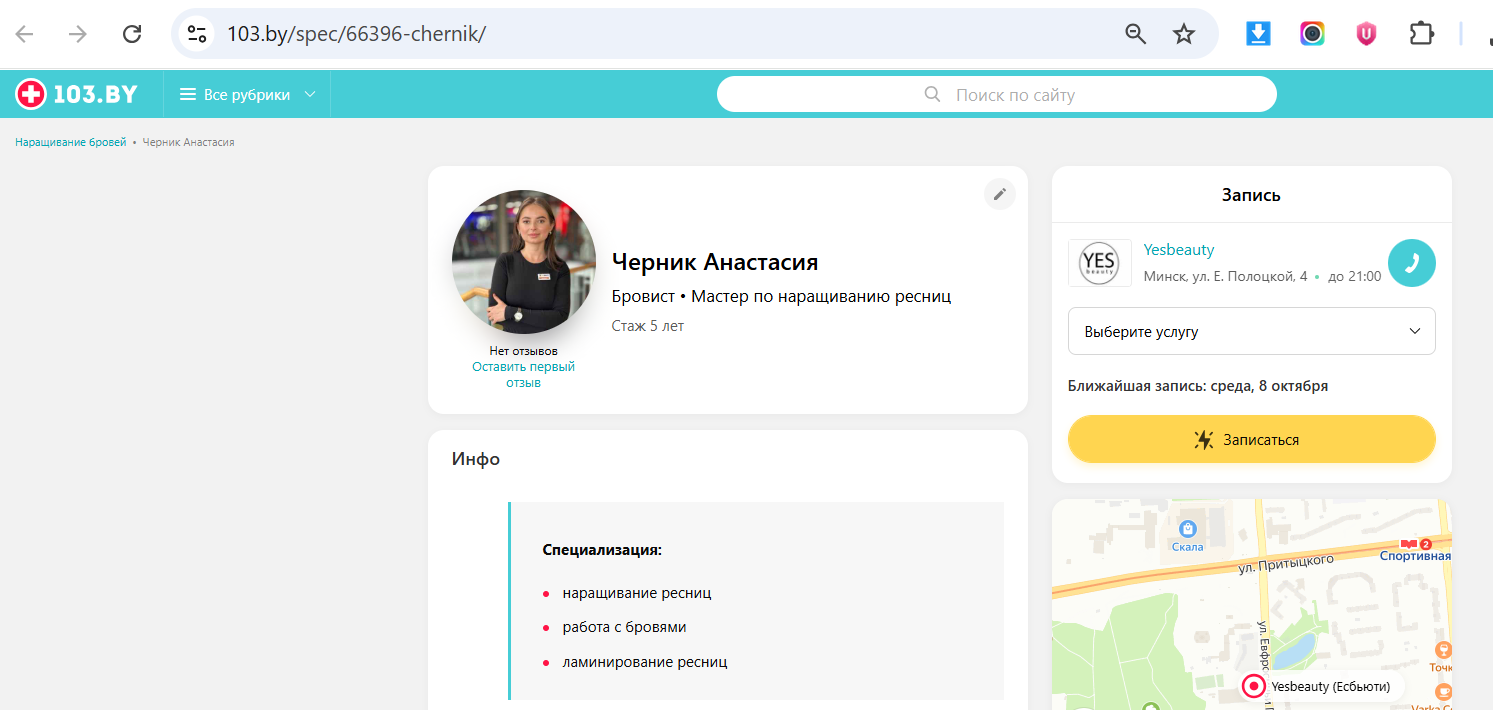
Task: Select the Стаж 5 лет text
Action: coord(648,326)
